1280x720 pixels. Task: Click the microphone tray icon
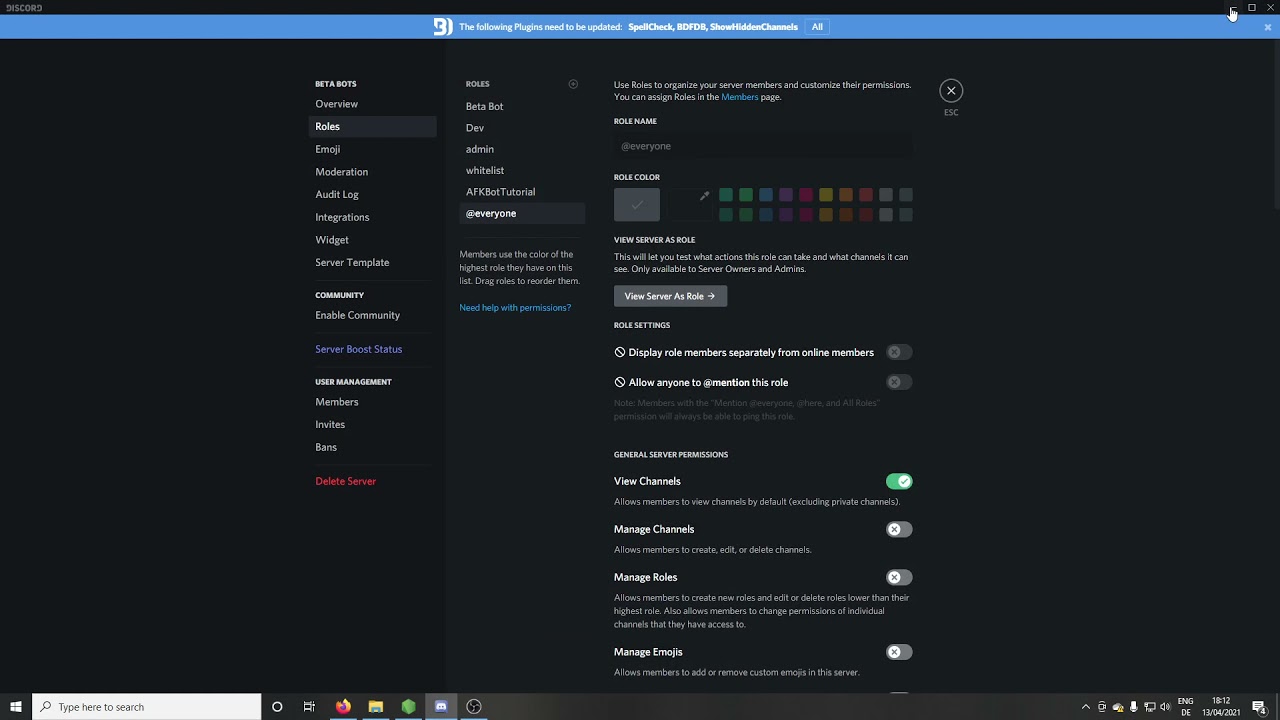1134,707
